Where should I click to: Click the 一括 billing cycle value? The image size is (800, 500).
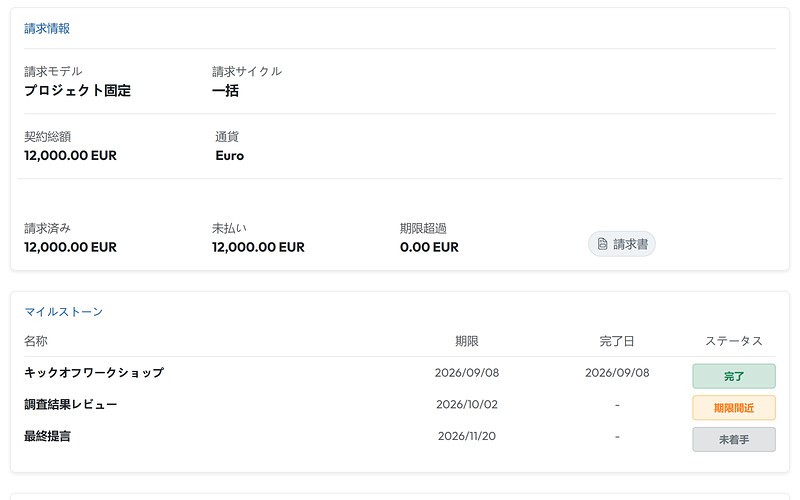pos(226,91)
